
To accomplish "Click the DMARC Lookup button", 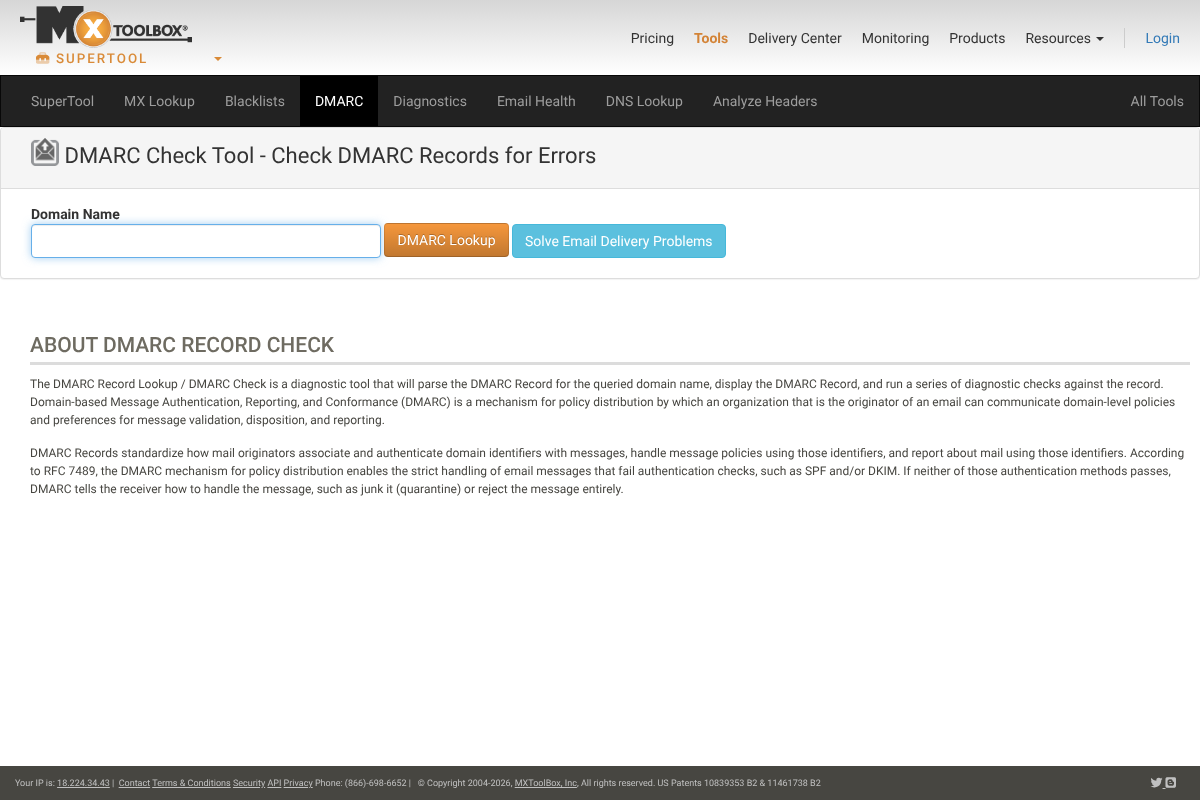I will (x=446, y=240).
